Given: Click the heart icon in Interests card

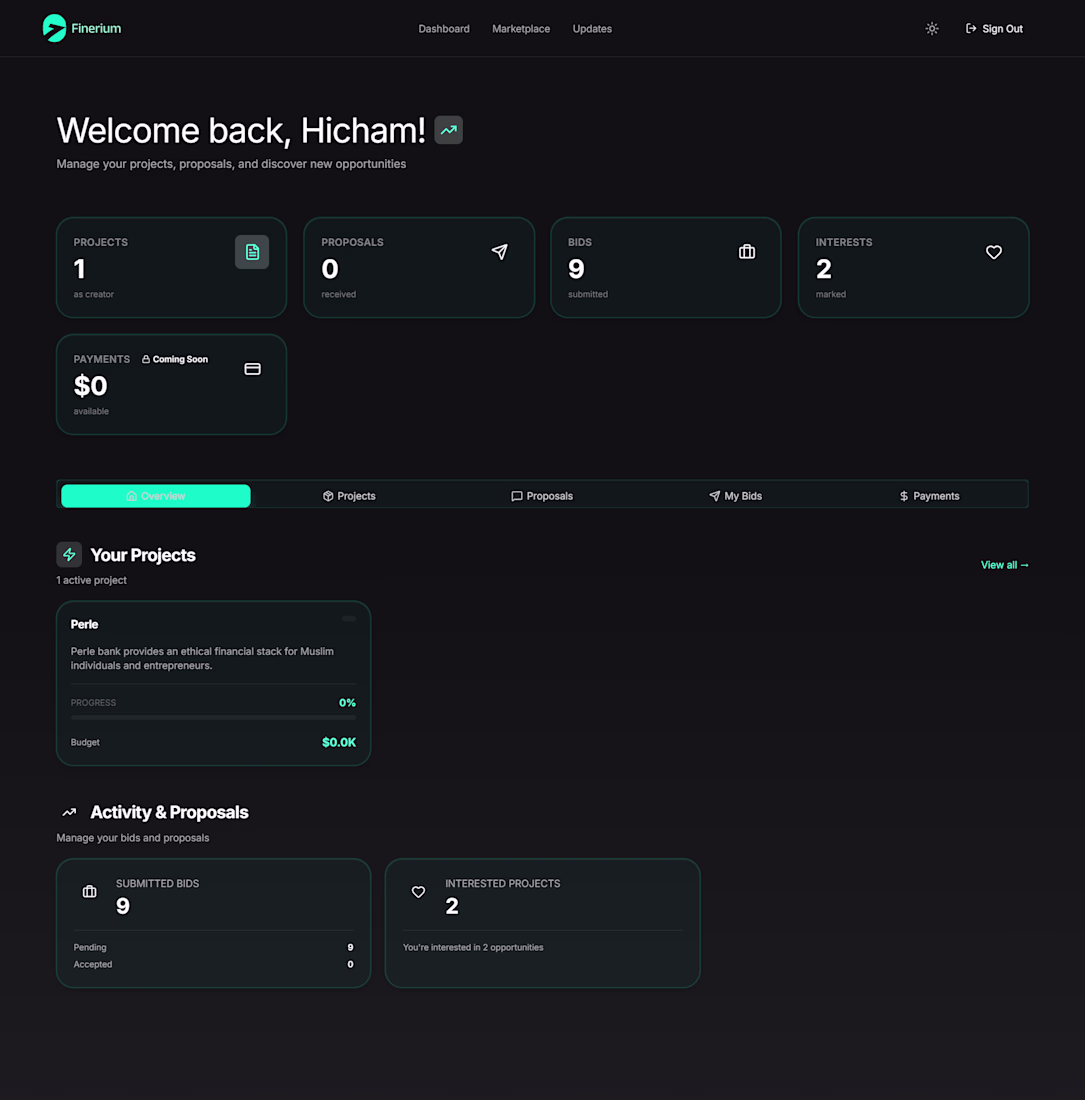Looking at the screenshot, I should (994, 252).
